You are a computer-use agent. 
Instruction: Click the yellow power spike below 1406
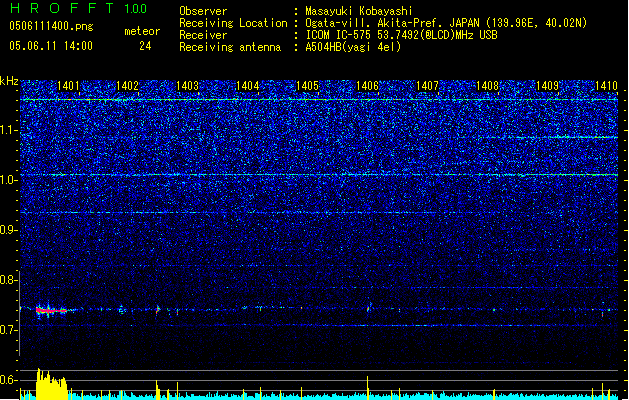[367, 388]
